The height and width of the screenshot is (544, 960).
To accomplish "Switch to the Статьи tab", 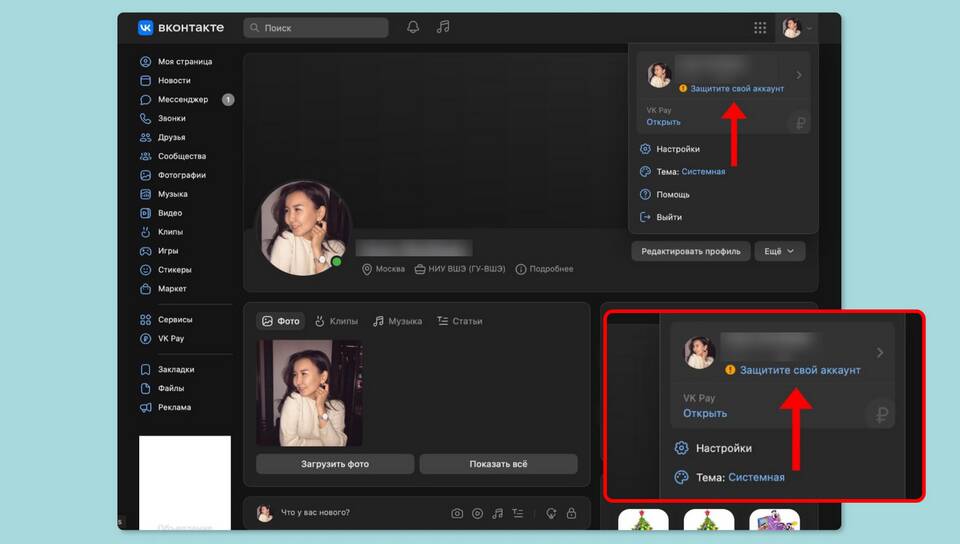I will [x=459, y=321].
